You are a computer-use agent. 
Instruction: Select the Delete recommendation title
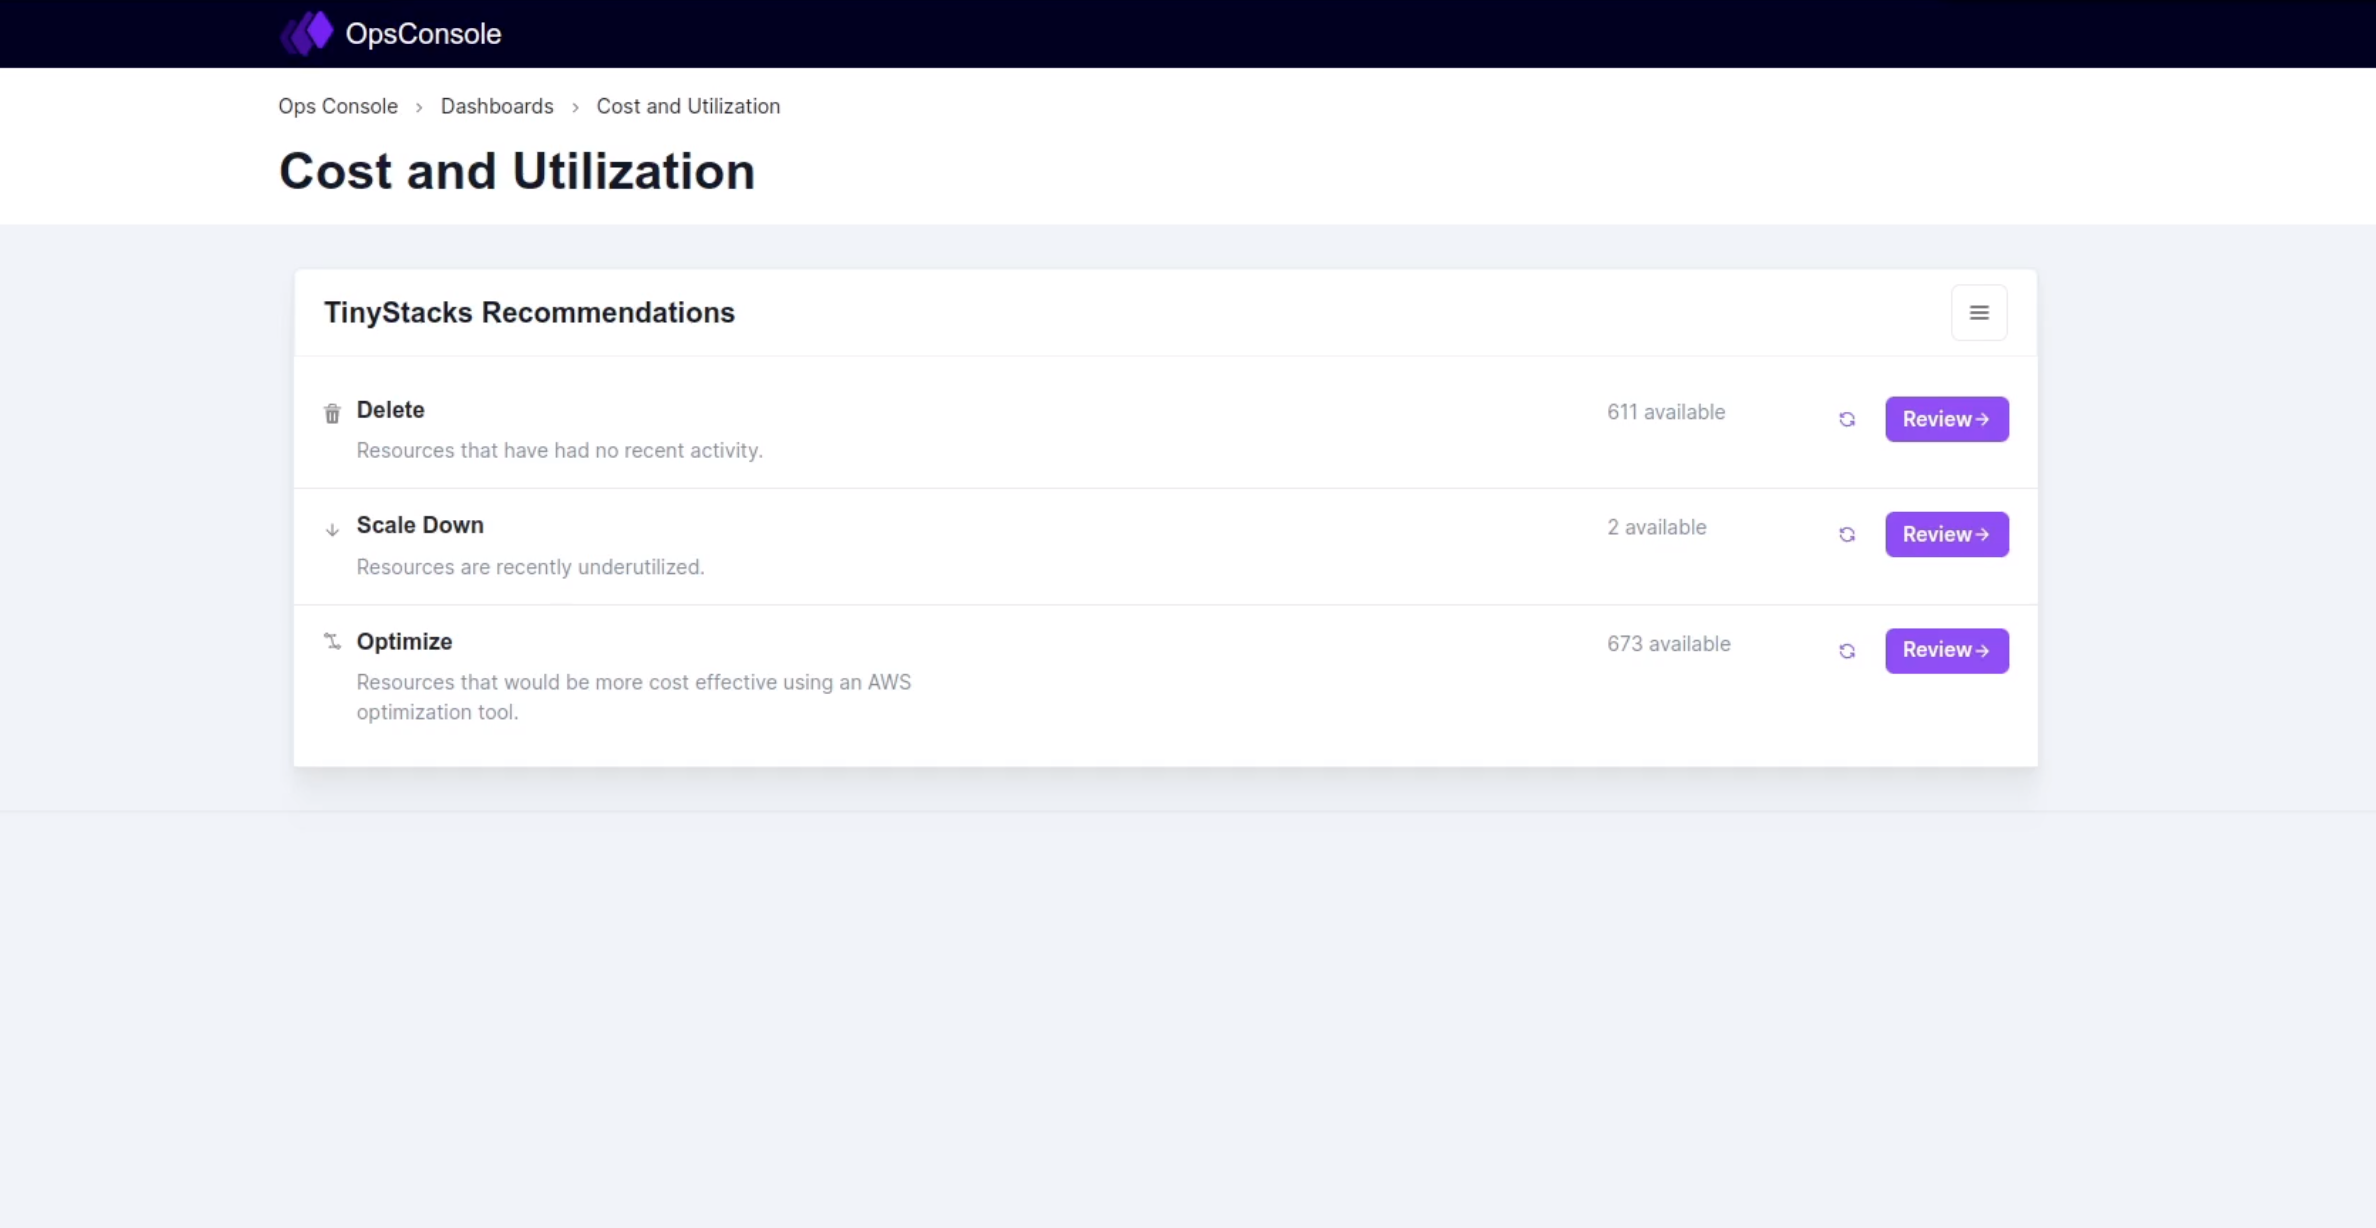(x=390, y=410)
